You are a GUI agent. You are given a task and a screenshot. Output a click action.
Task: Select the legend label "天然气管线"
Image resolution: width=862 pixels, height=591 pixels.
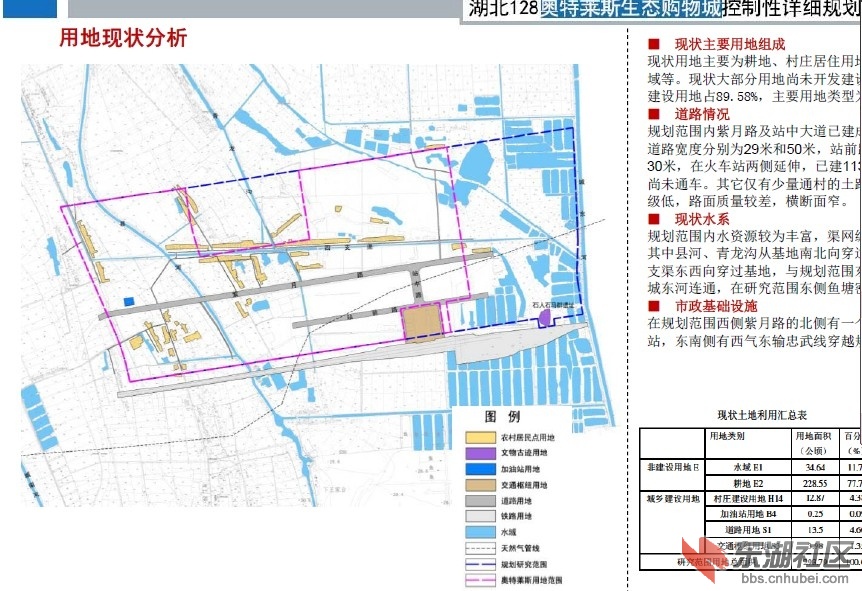click(x=520, y=548)
